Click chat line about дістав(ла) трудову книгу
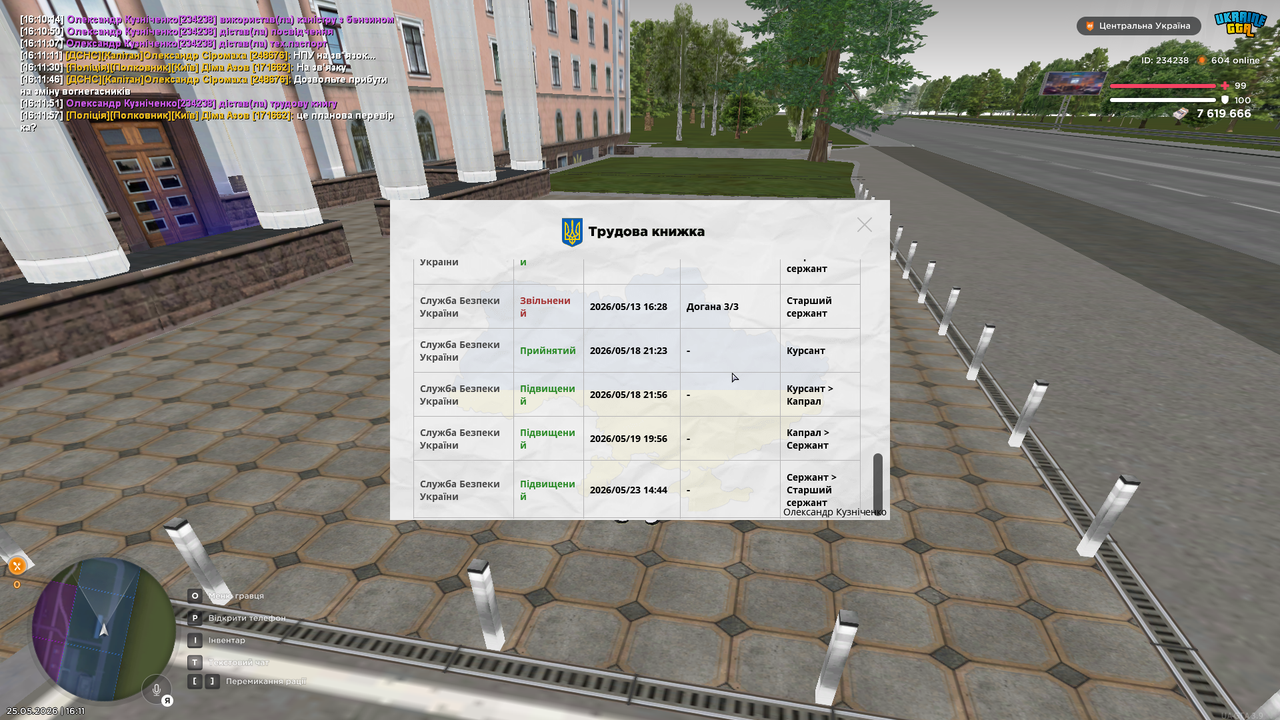The height and width of the screenshot is (720, 1280). (179, 104)
